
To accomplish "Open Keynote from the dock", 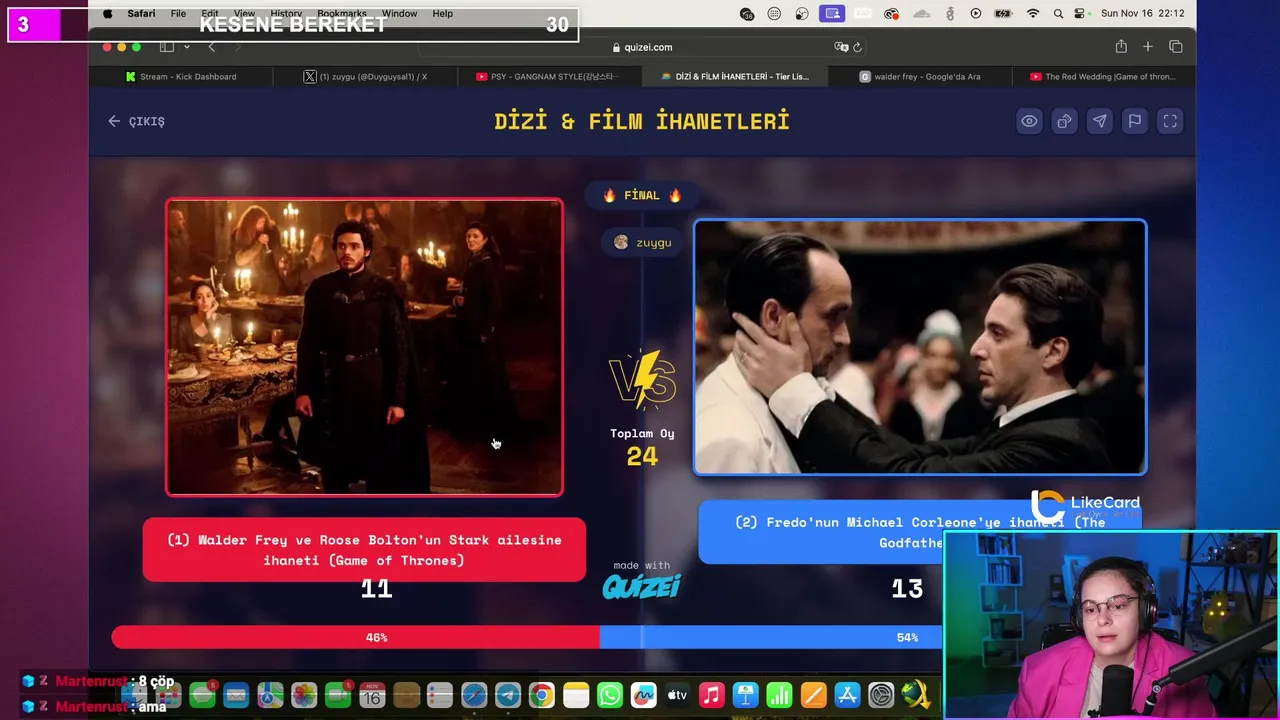I will [x=745, y=695].
